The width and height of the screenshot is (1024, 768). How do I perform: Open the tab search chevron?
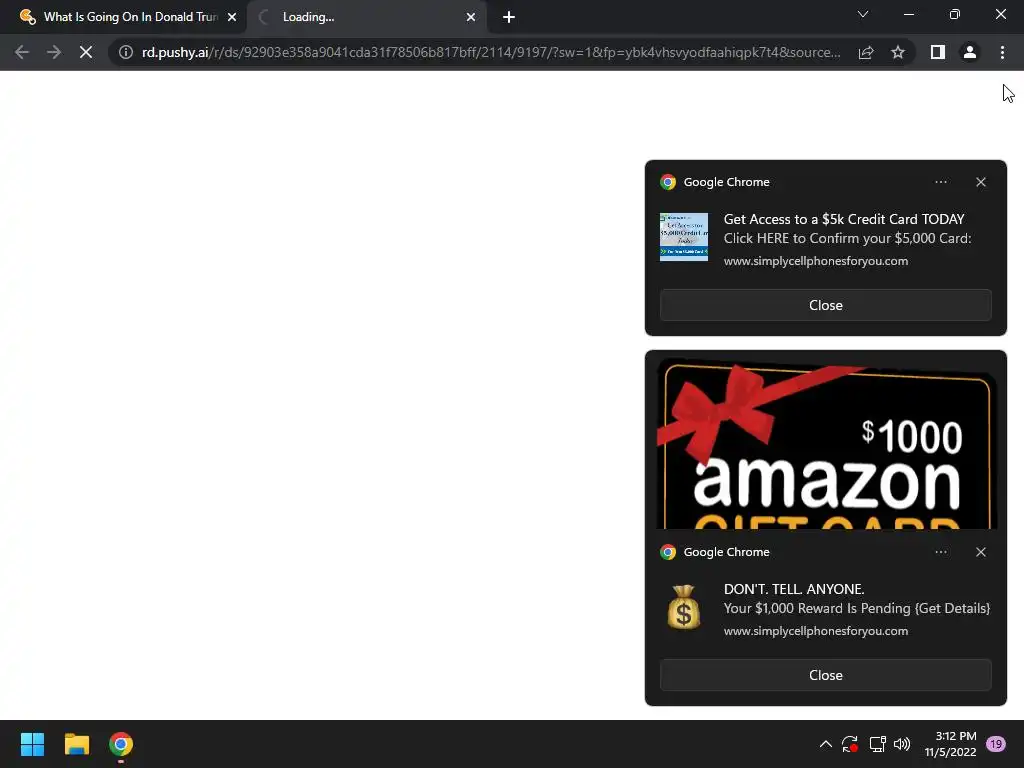point(863,14)
